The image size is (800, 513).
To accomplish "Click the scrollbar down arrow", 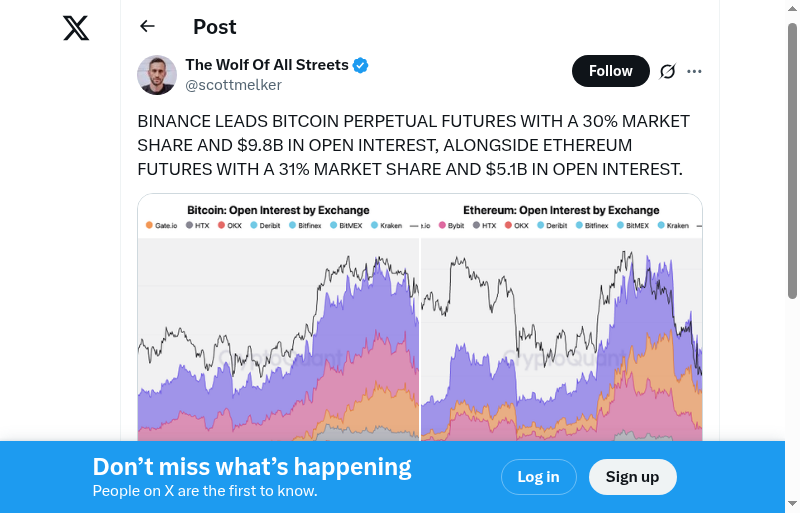I will pyautogui.click(x=792, y=505).
